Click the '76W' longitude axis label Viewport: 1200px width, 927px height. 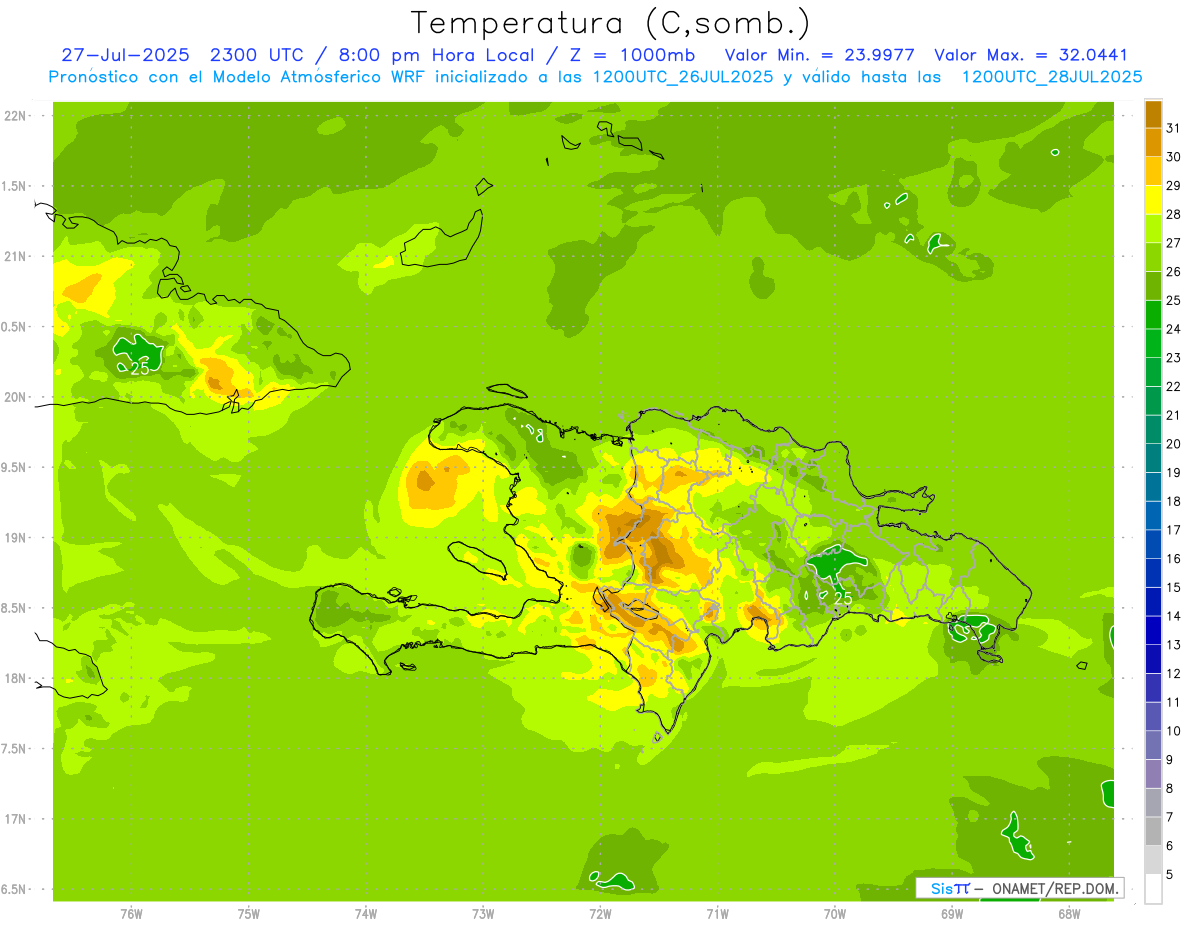pos(131,913)
